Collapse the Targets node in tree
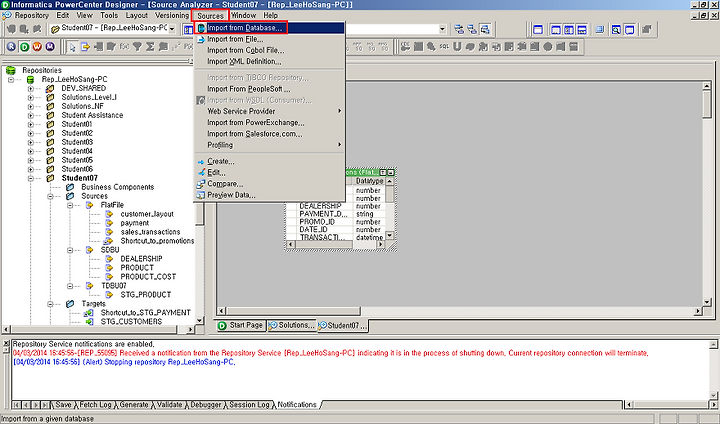The height and width of the screenshot is (424, 720). (x=50, y=304)
